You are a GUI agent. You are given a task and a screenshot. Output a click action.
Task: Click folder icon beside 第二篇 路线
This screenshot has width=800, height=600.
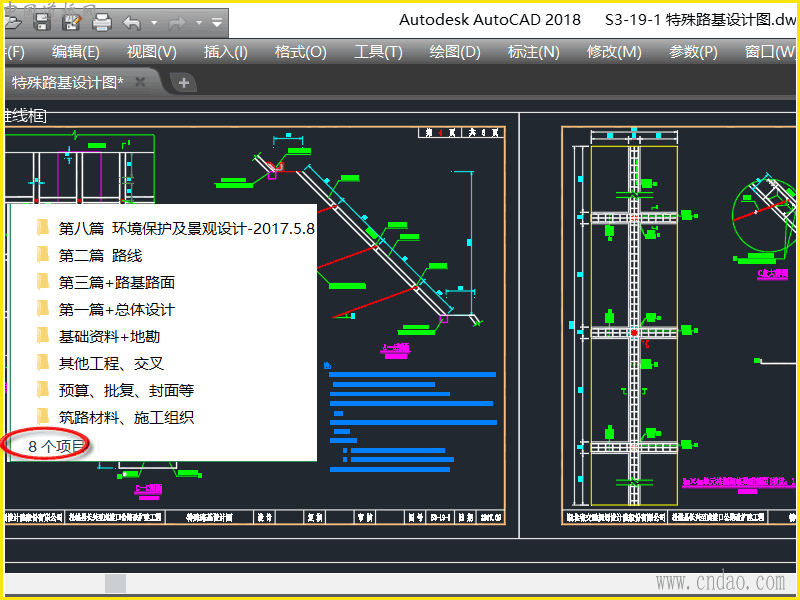click(42, 255)
